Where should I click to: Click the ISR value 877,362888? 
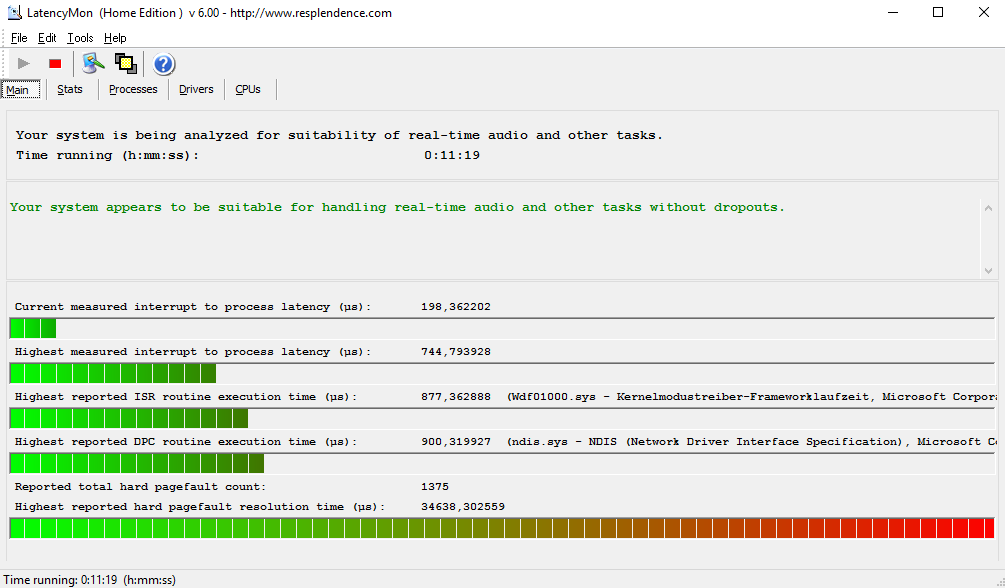tap(456, 396)
